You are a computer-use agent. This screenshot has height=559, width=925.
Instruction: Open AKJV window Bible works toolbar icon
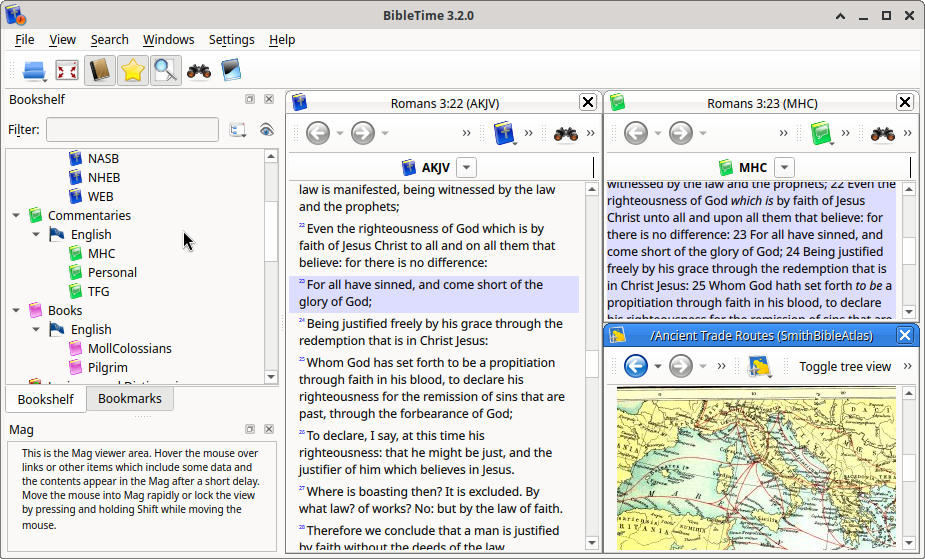(504, 133)
